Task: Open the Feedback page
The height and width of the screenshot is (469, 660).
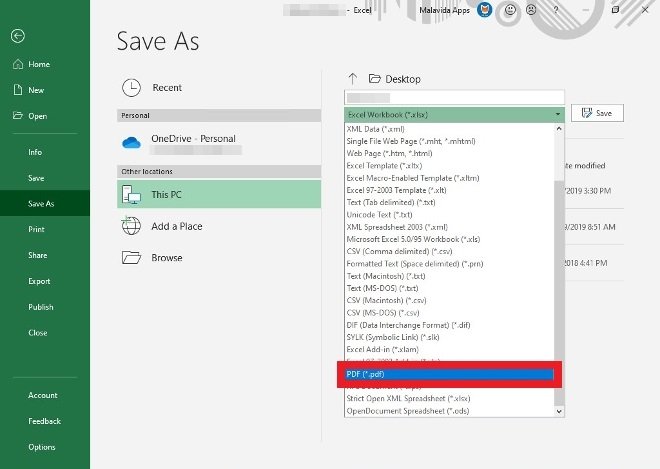Action: [x=44, y=421]
